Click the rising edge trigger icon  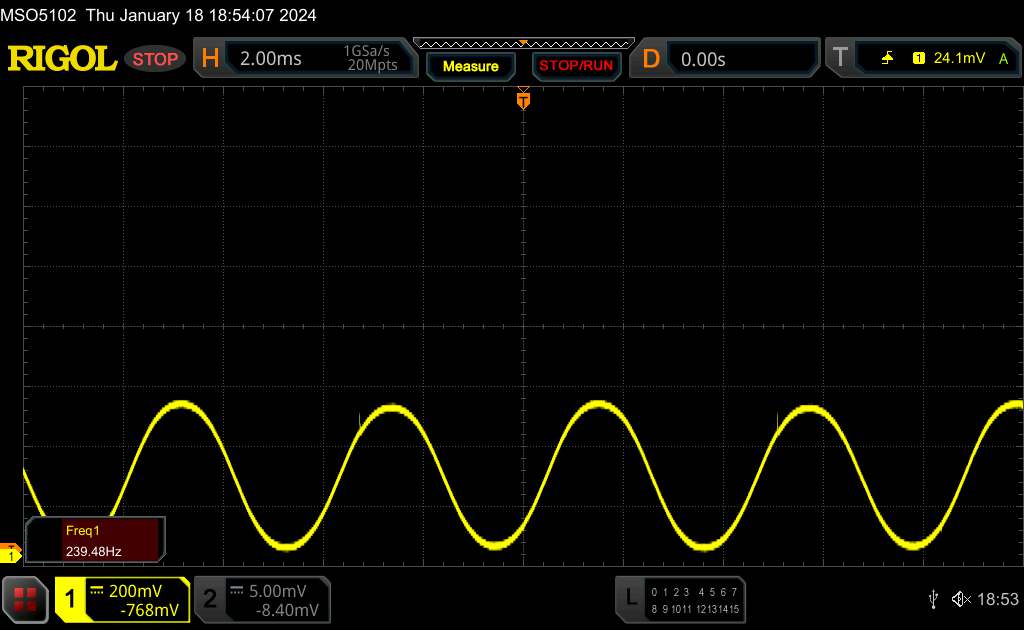click(887, 58)
